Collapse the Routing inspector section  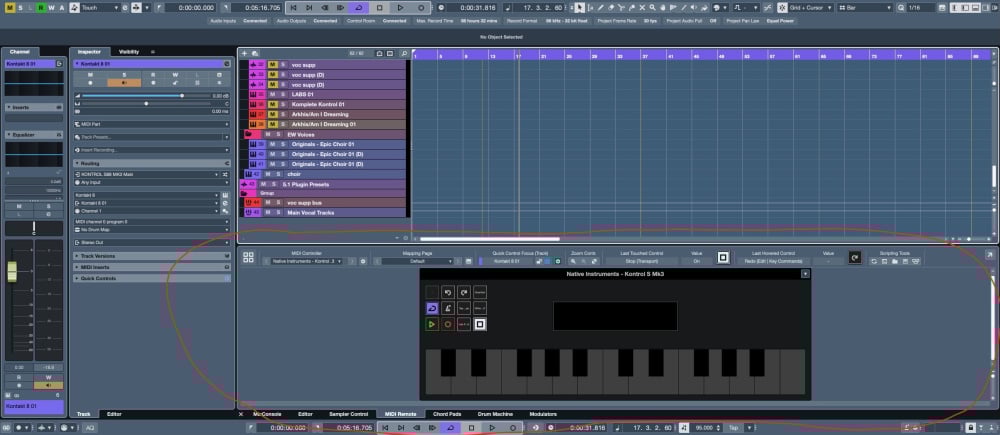(152, 163)
